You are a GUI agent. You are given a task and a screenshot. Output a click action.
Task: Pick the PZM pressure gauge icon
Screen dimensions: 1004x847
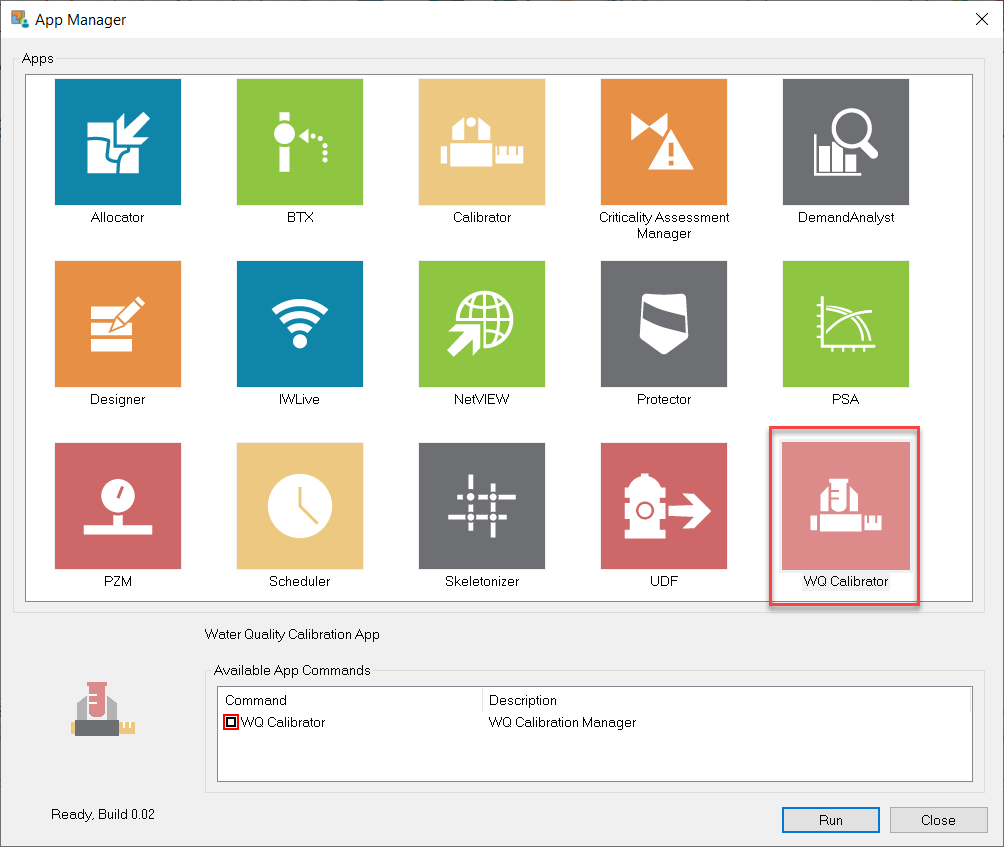pos(118,506)
